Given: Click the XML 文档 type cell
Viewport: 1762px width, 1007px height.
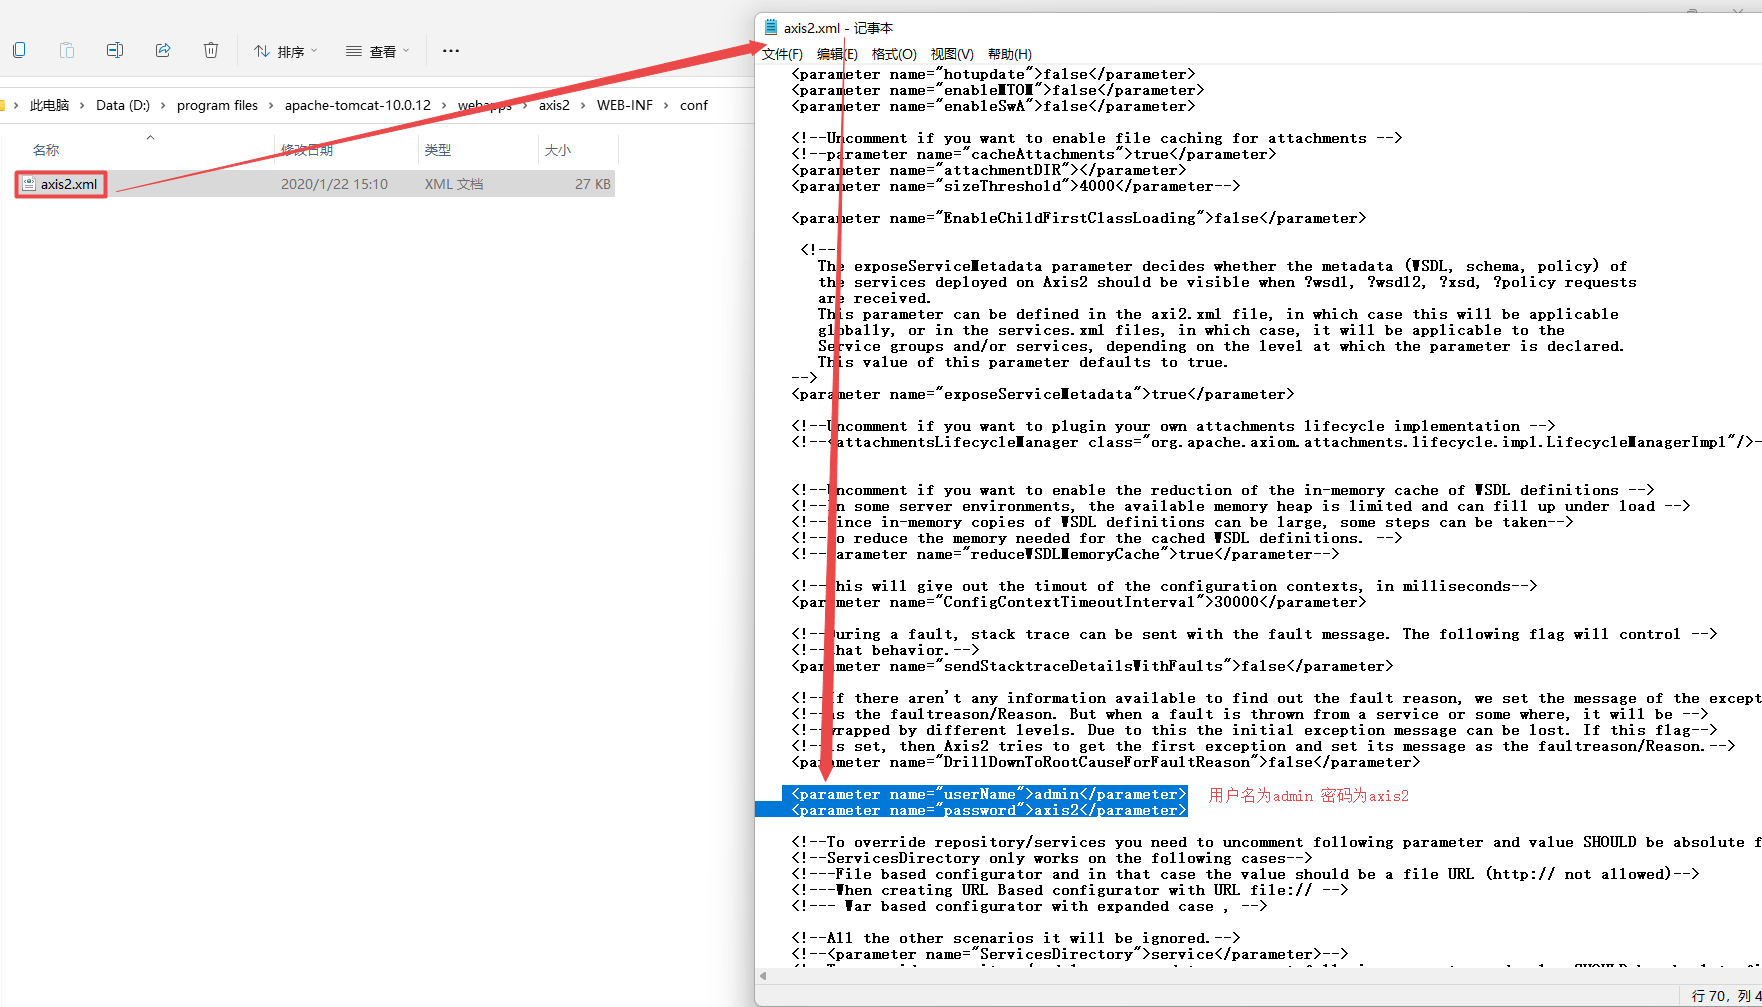Looking at the screenshot, I should point(454,184).
